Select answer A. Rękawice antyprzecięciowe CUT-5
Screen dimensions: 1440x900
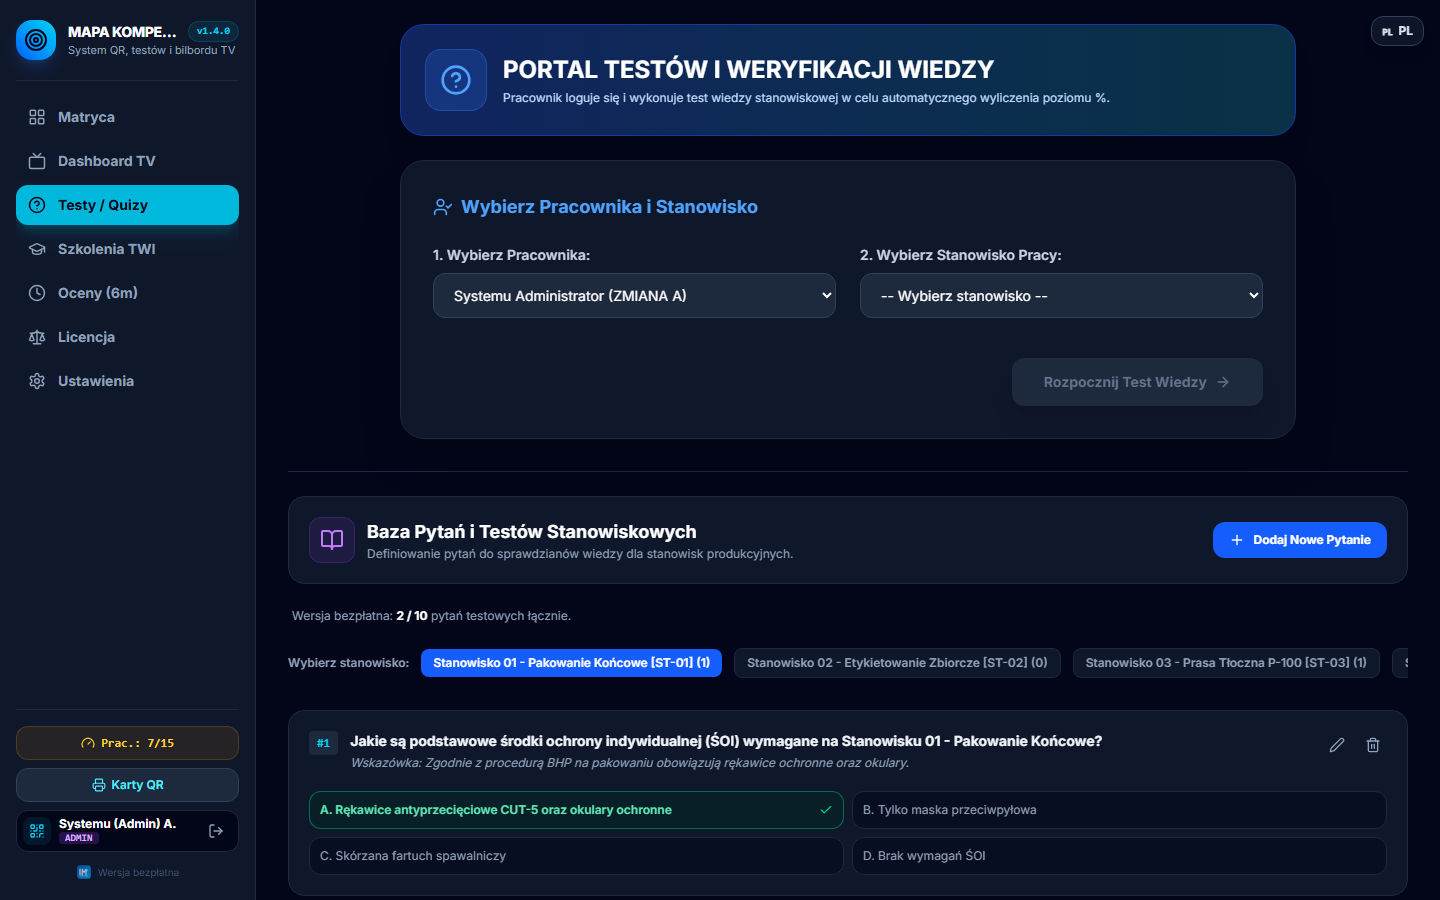[576, 810]
